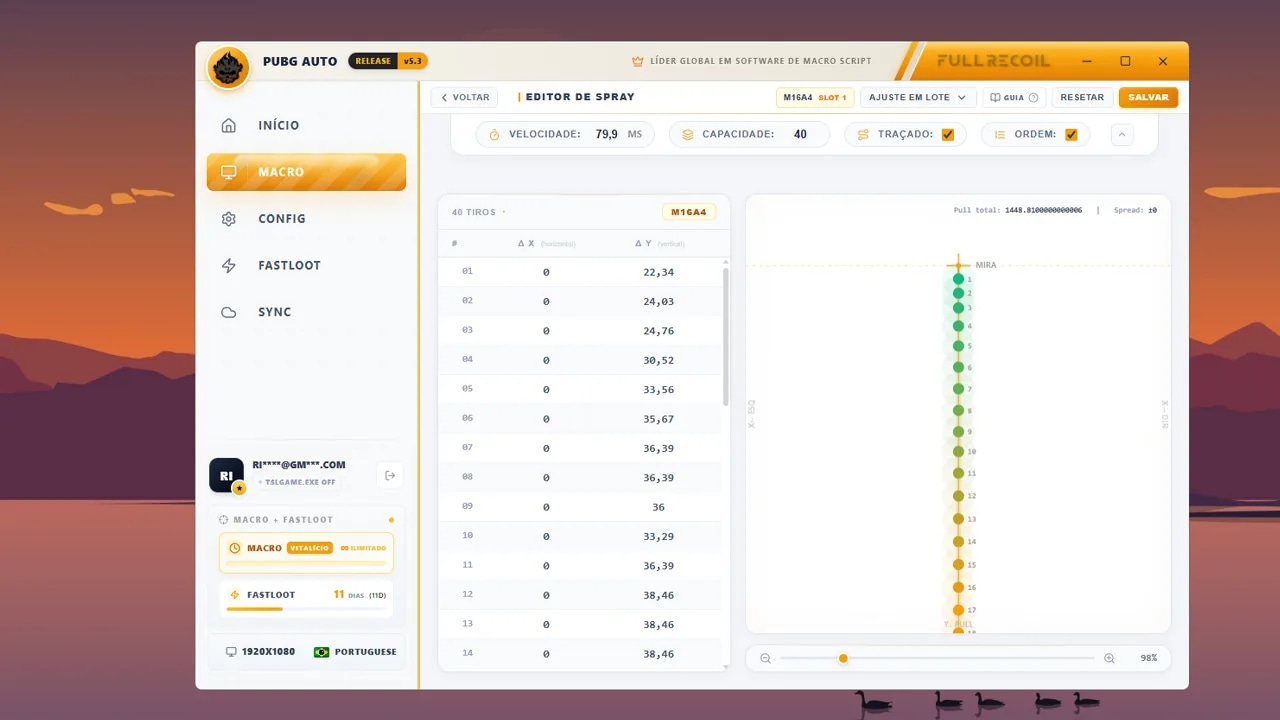This screenshot has height=720, width=1280.
Task: Click the Release v5.3 version badge
Action: tap(388, 61)
